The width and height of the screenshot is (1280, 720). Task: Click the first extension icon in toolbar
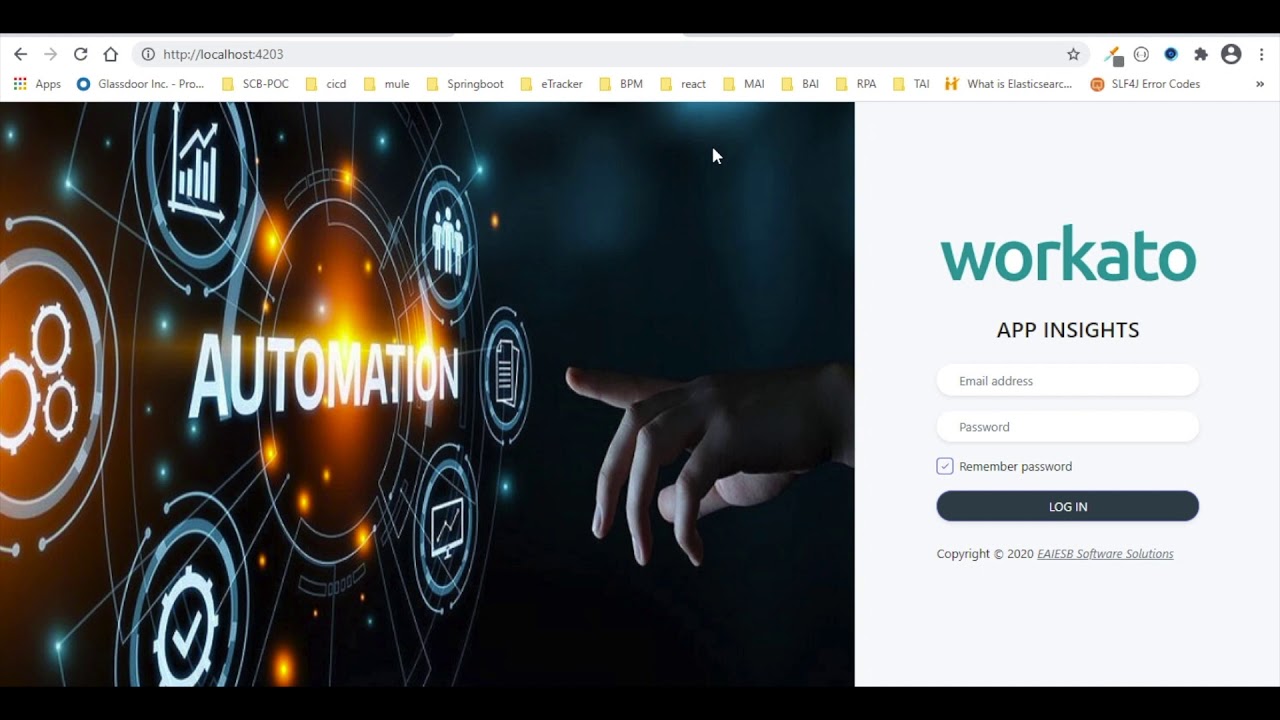[1113, 54]
